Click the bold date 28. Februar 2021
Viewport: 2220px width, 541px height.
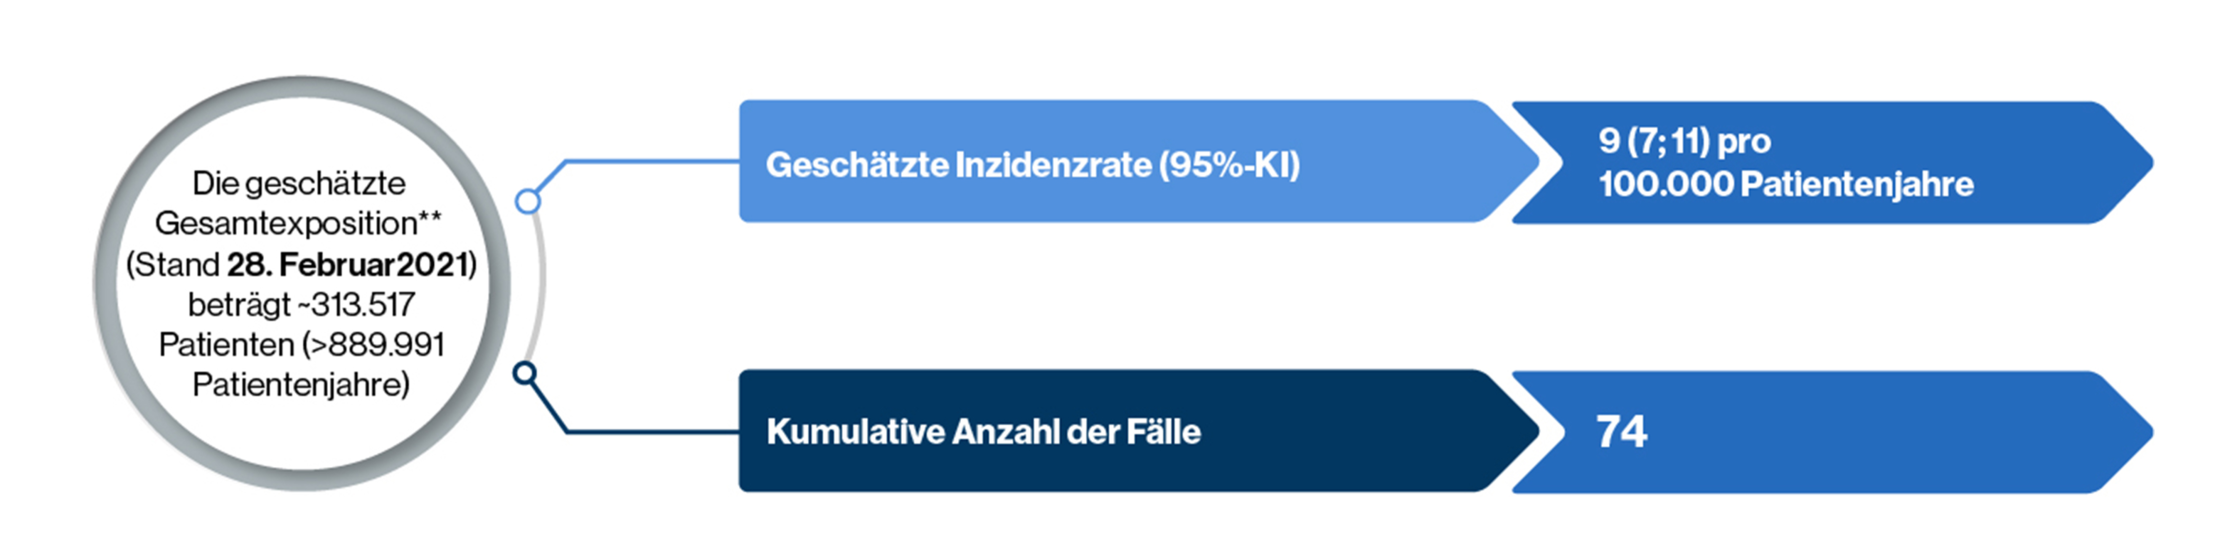(348, 264)
